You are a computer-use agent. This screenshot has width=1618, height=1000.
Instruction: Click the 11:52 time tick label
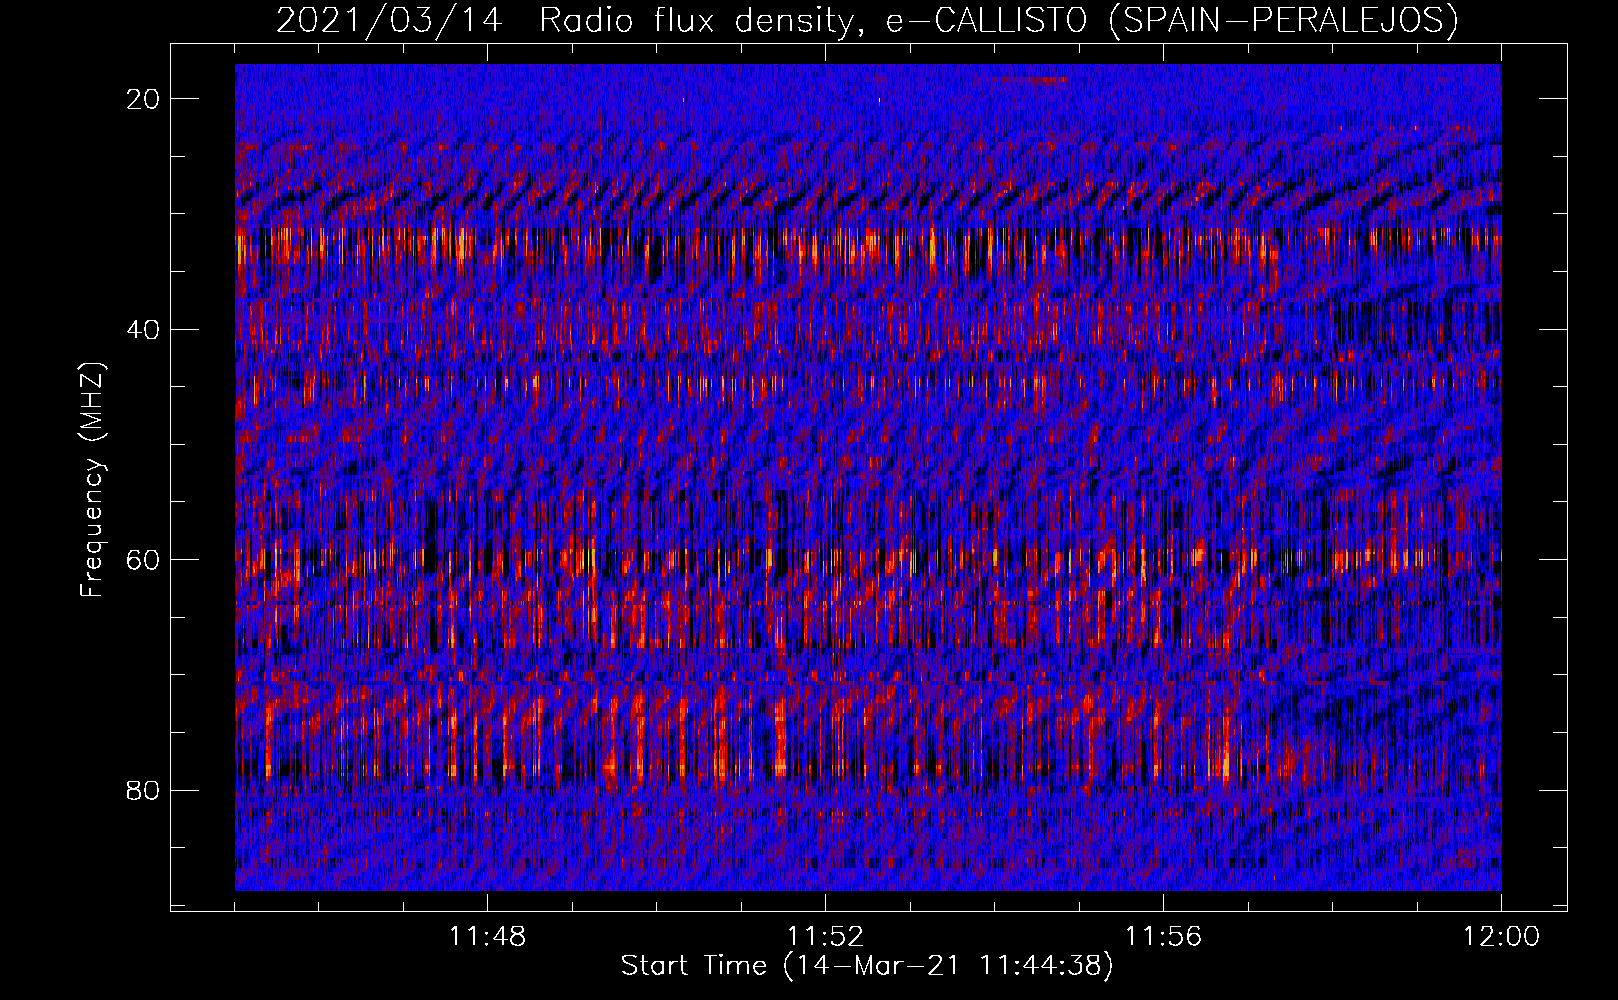point(825,937)
